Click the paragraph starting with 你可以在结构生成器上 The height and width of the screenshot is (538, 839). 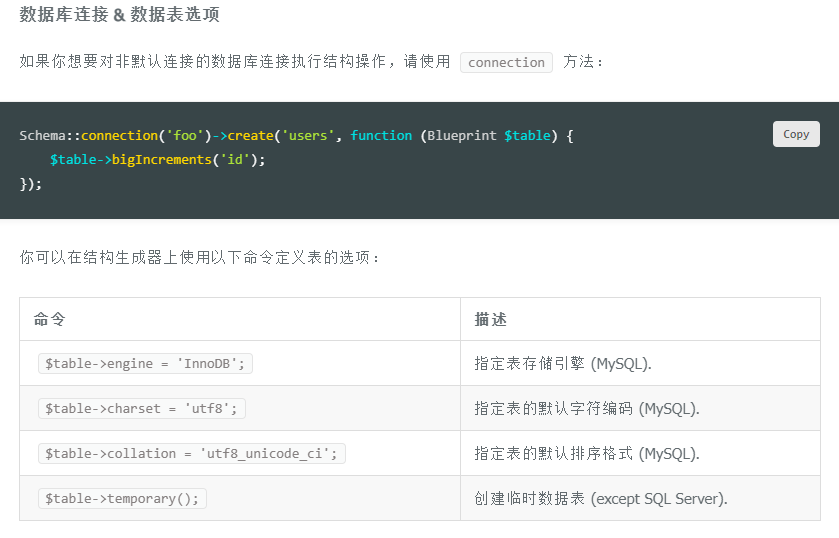click(x=200, y=257)
